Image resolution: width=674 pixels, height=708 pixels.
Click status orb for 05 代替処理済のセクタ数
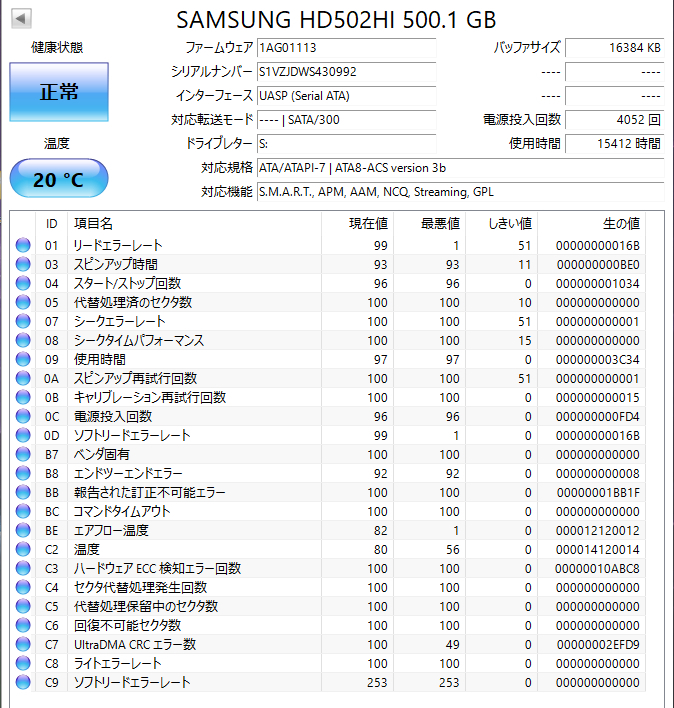click(23, 302)
